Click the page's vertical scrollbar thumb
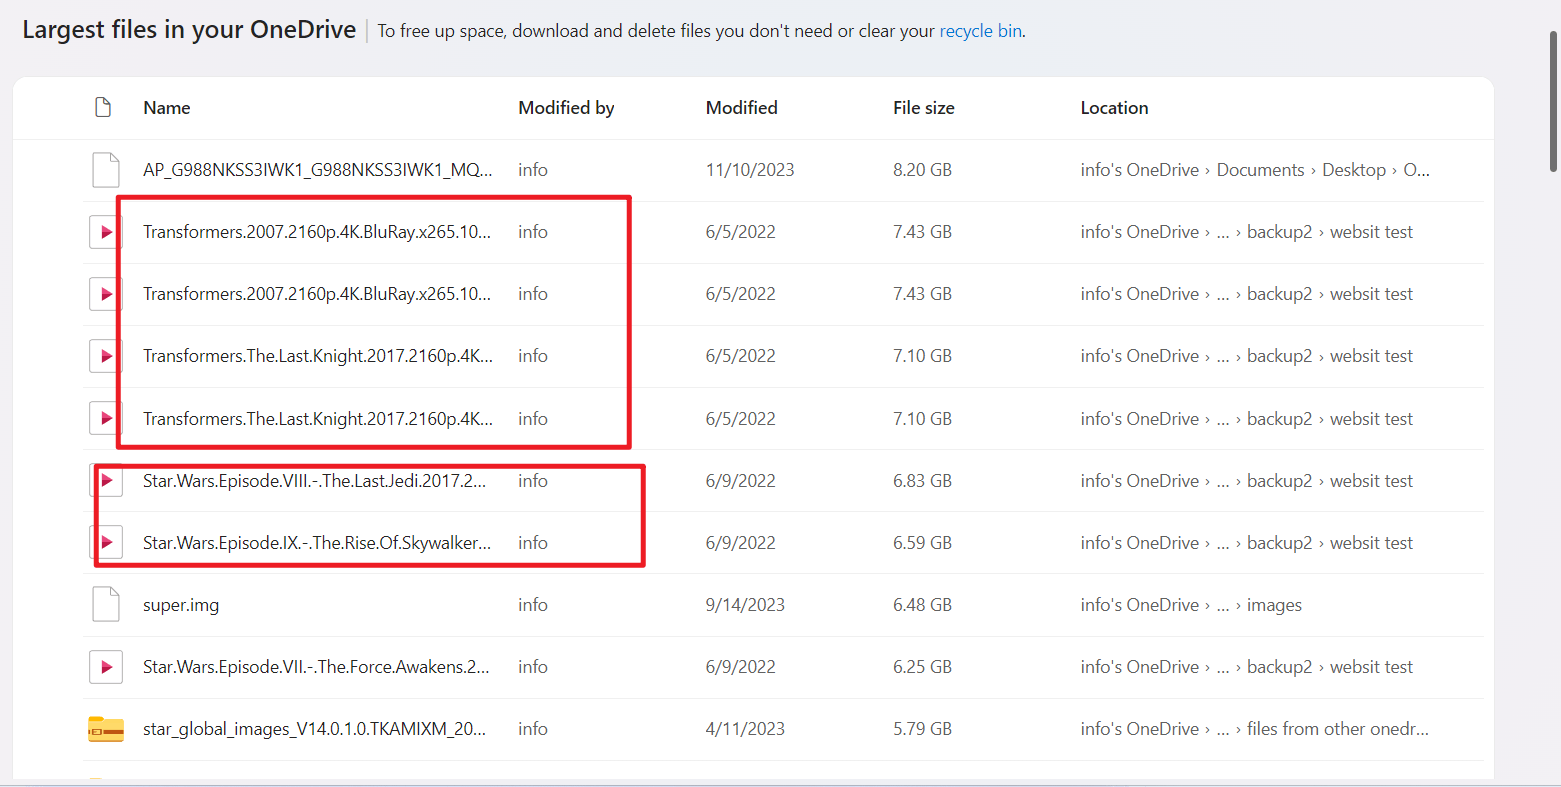This screenshot has height=787, width=1561. coord(1553,101)
